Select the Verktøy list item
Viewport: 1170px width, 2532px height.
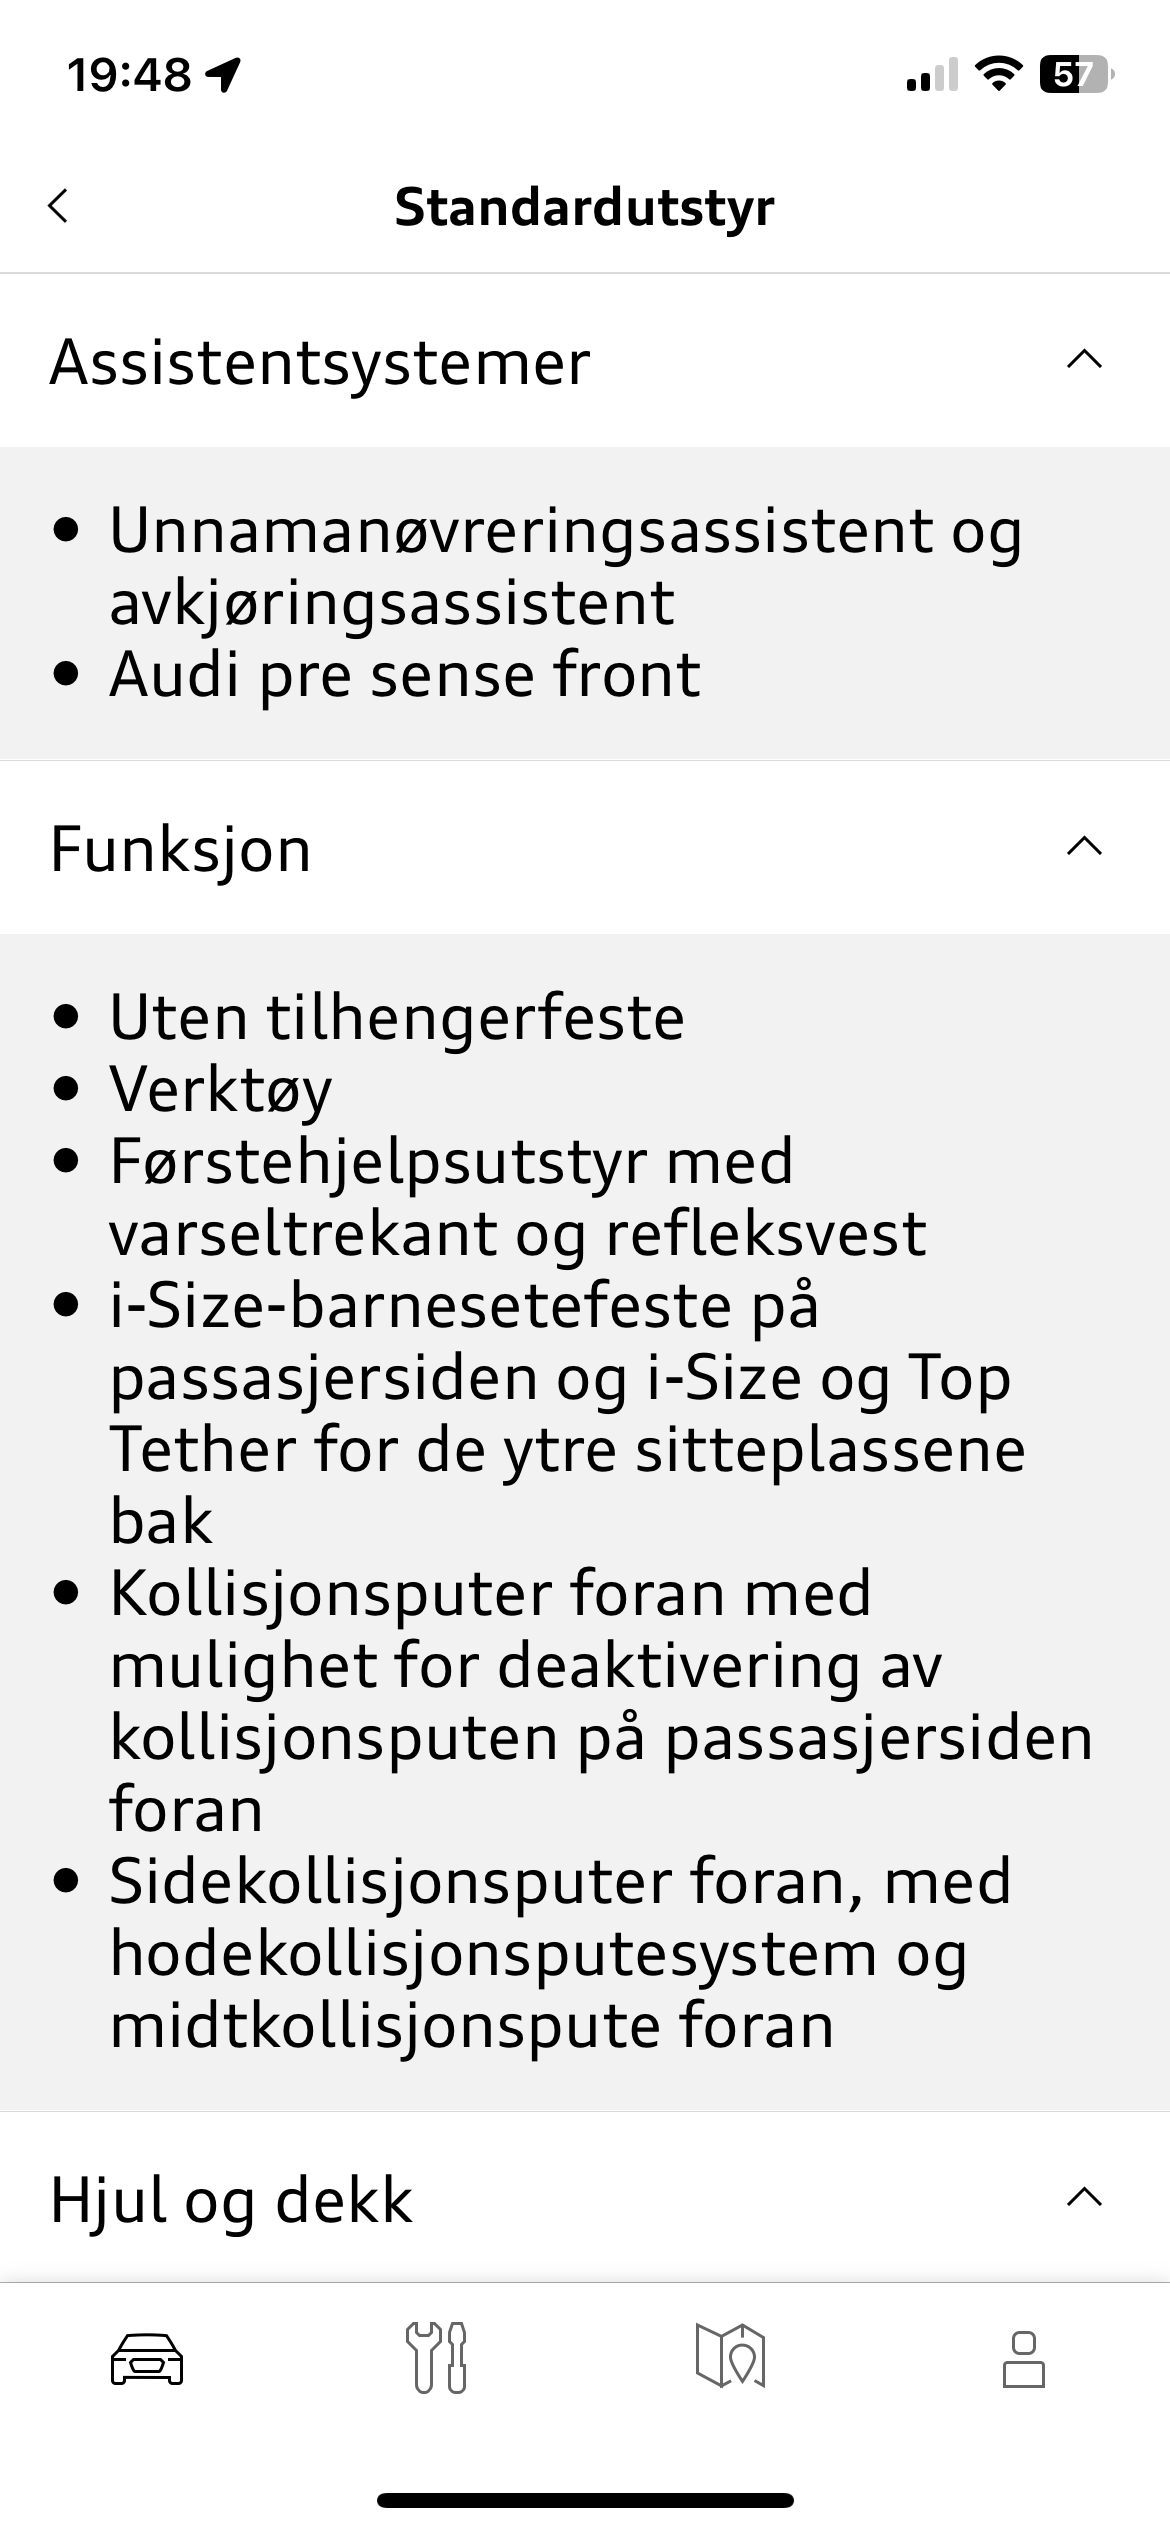click(x=220, y=1090)
